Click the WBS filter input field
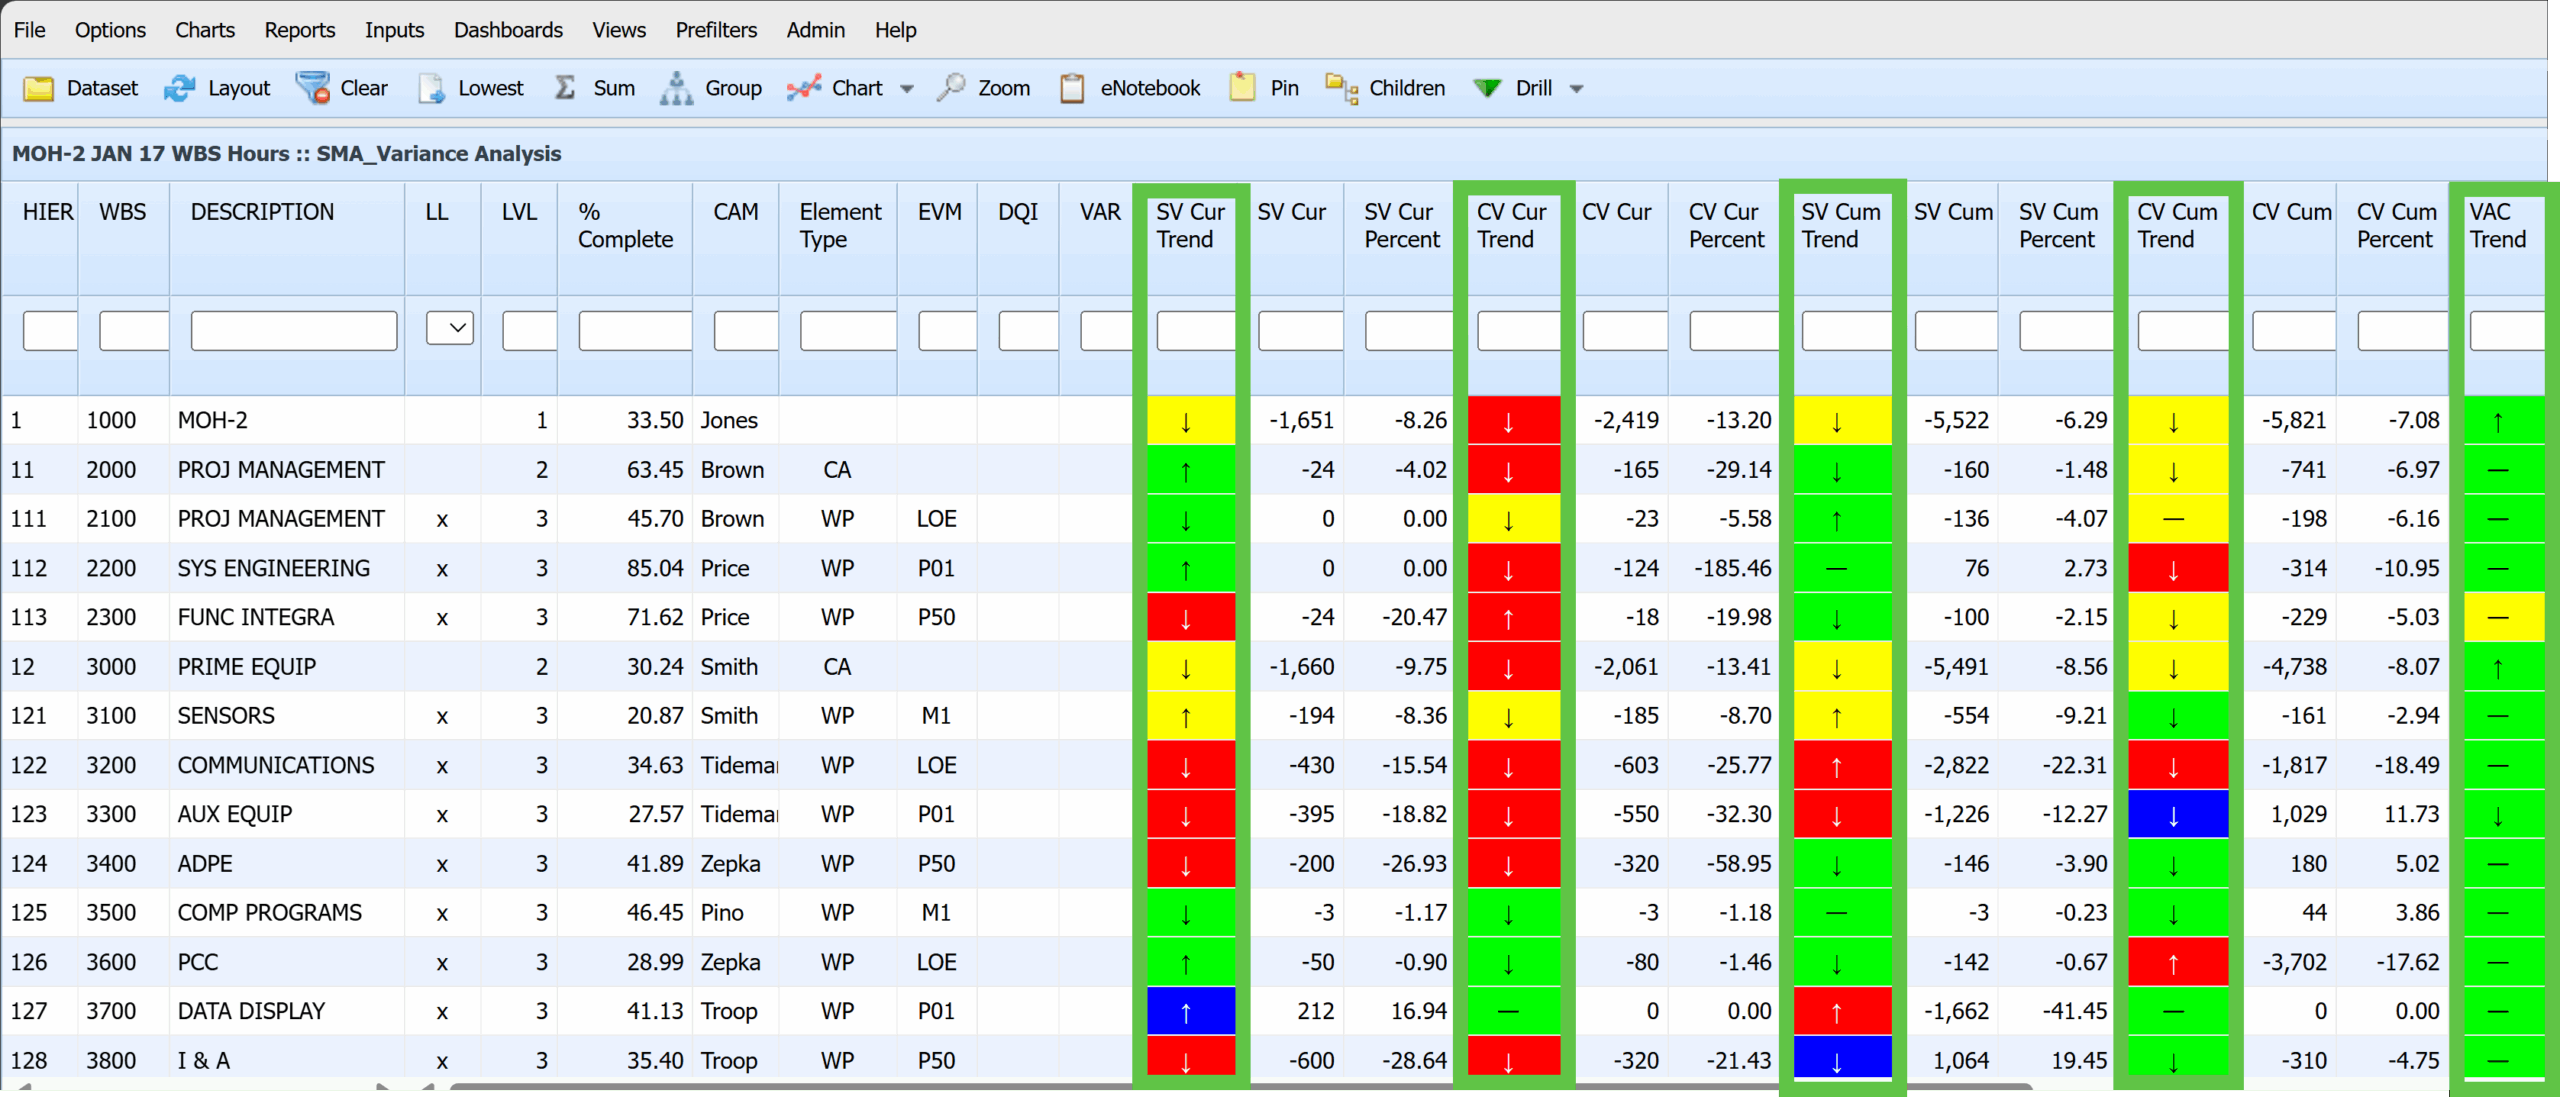 coord(134,330)
